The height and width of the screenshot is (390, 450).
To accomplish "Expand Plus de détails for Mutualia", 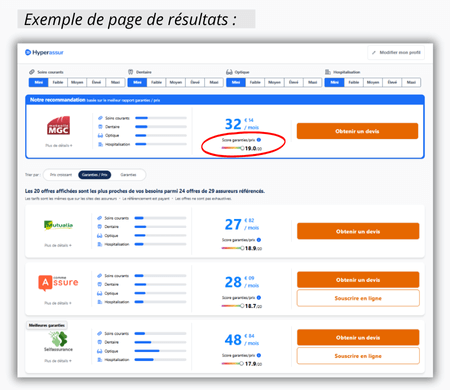I will coord(58,245).
